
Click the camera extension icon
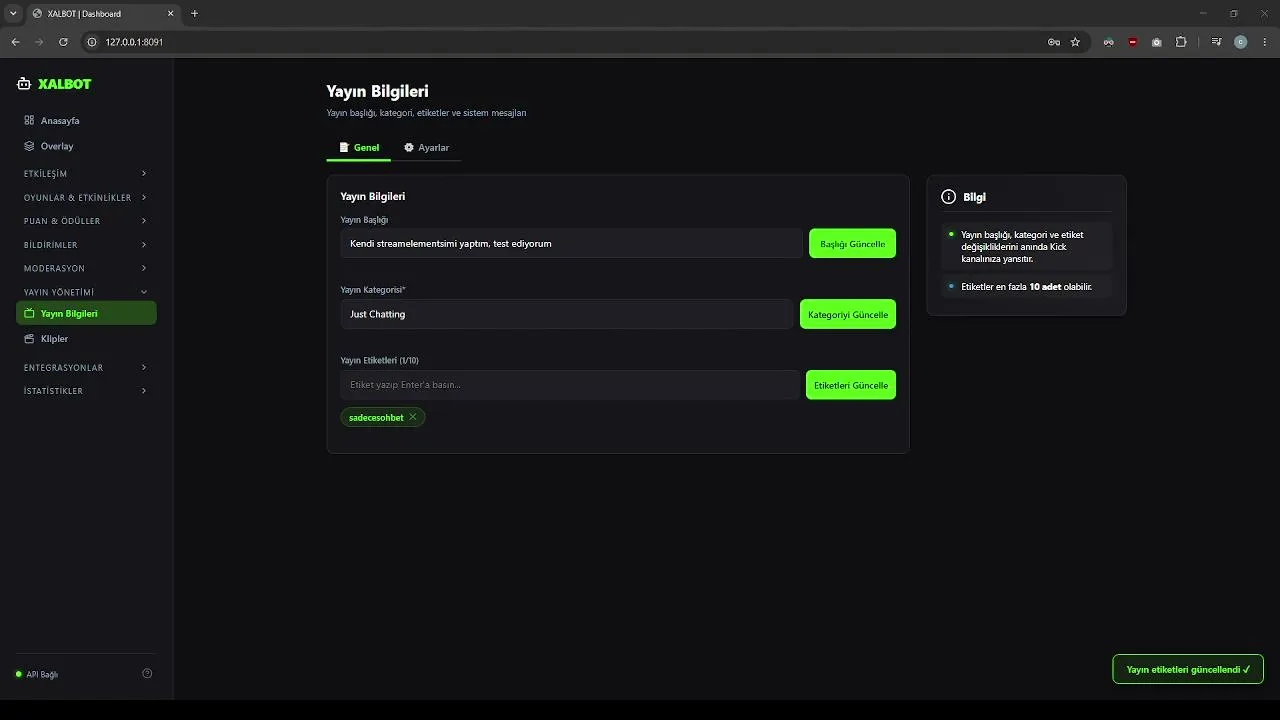tap(1157, 42)
